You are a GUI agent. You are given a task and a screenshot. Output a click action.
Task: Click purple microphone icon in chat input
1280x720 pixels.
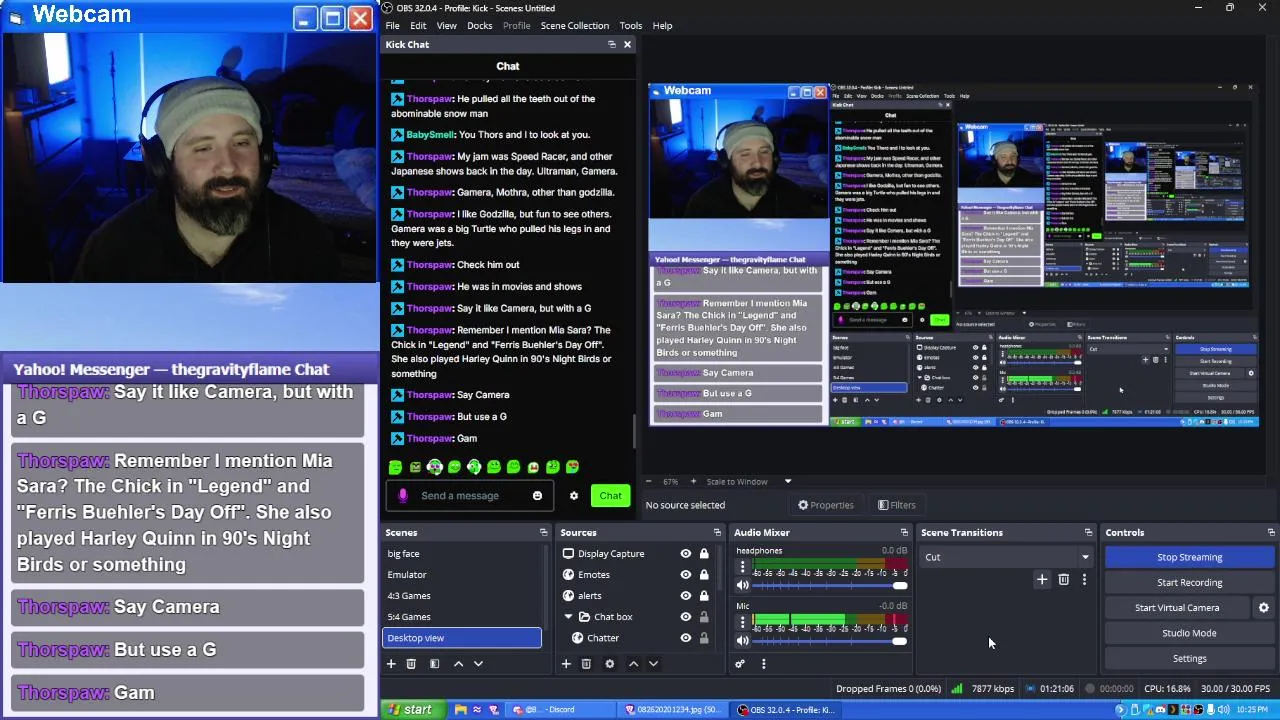pyautogui.click(x=403, y=496)
